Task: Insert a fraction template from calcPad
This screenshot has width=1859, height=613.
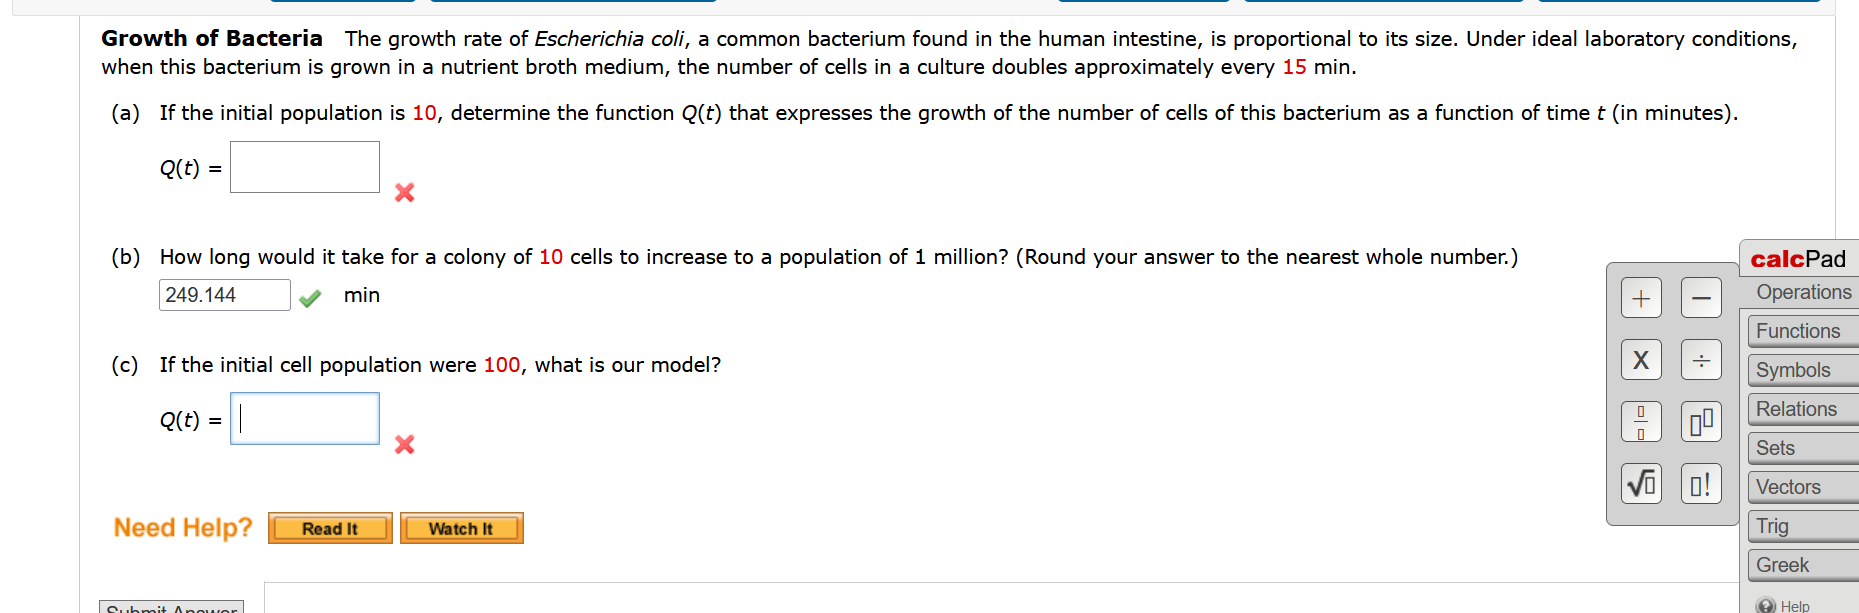Action: click(x=1640, y=422)
